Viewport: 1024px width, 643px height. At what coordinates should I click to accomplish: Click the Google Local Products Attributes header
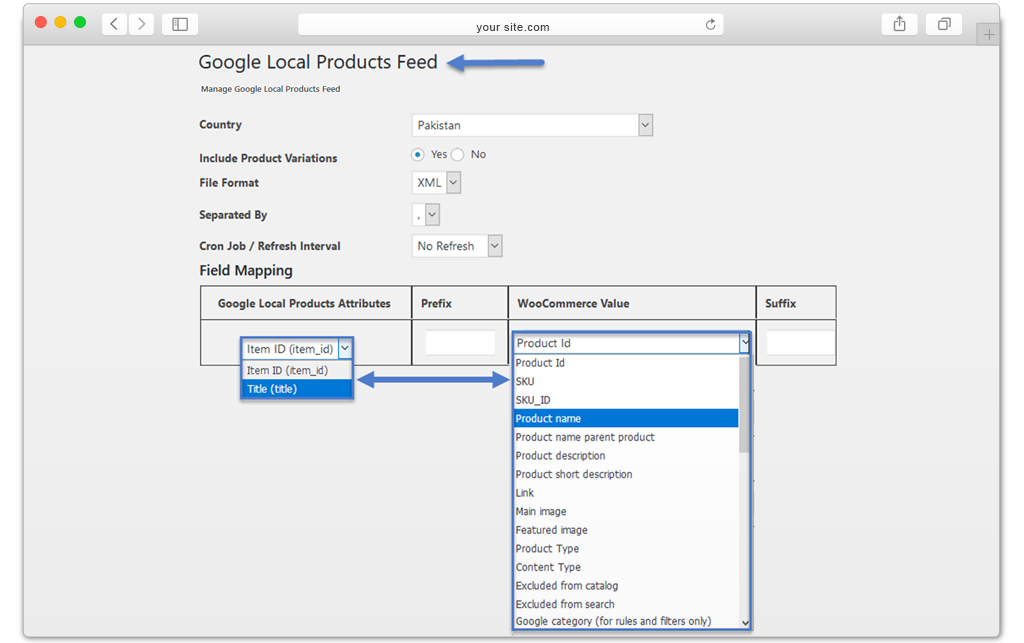tap(304, 304)
